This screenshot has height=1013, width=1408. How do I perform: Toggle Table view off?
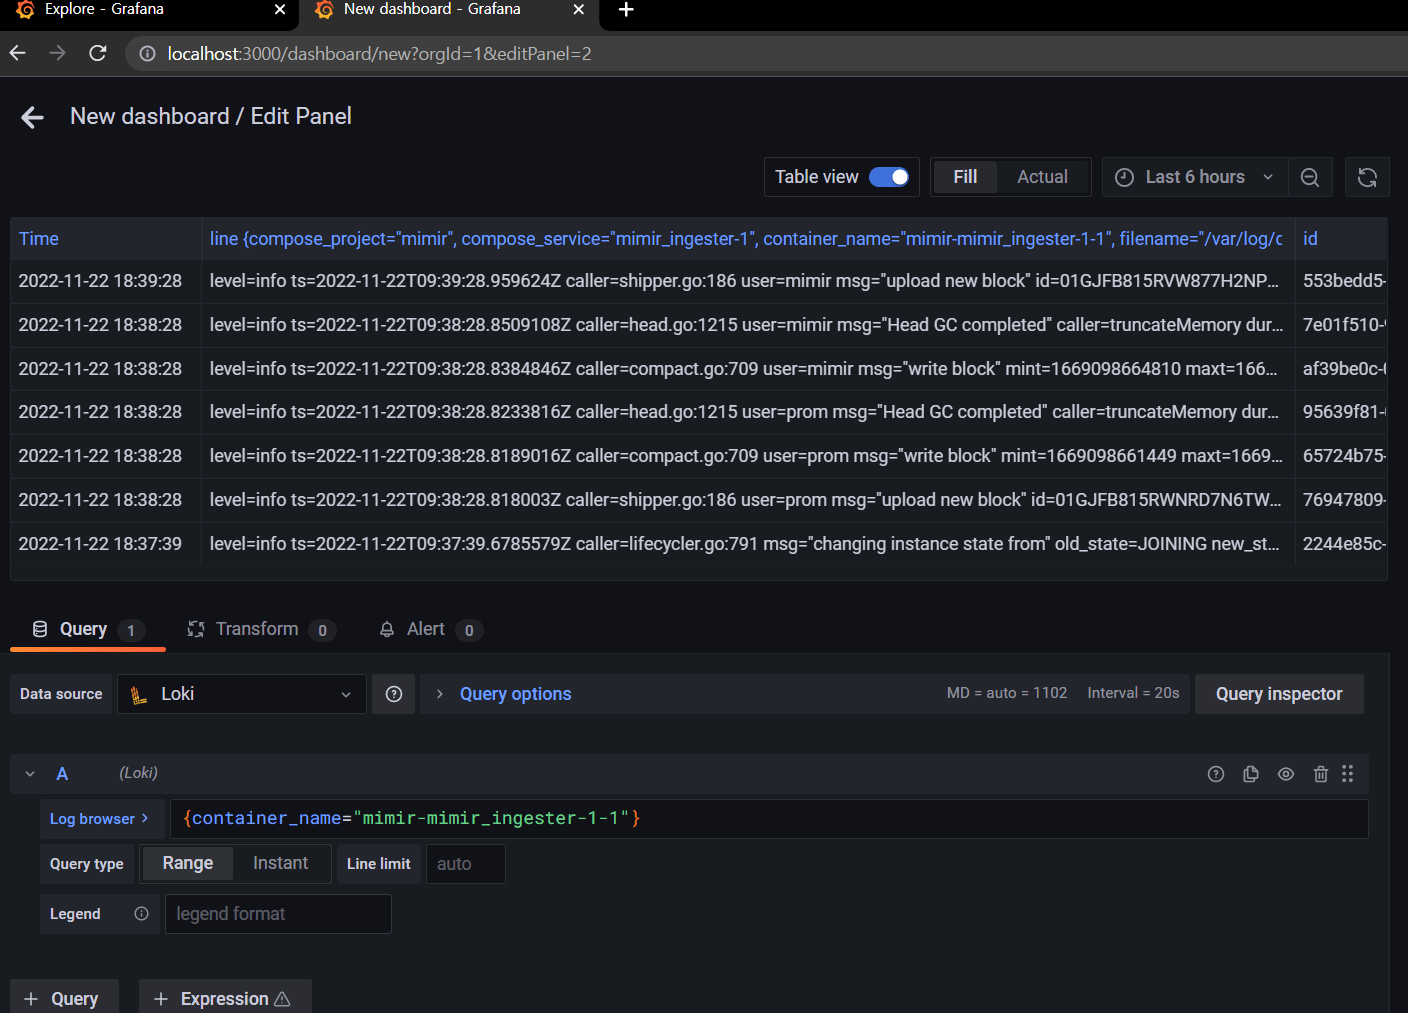click(888, 176)
